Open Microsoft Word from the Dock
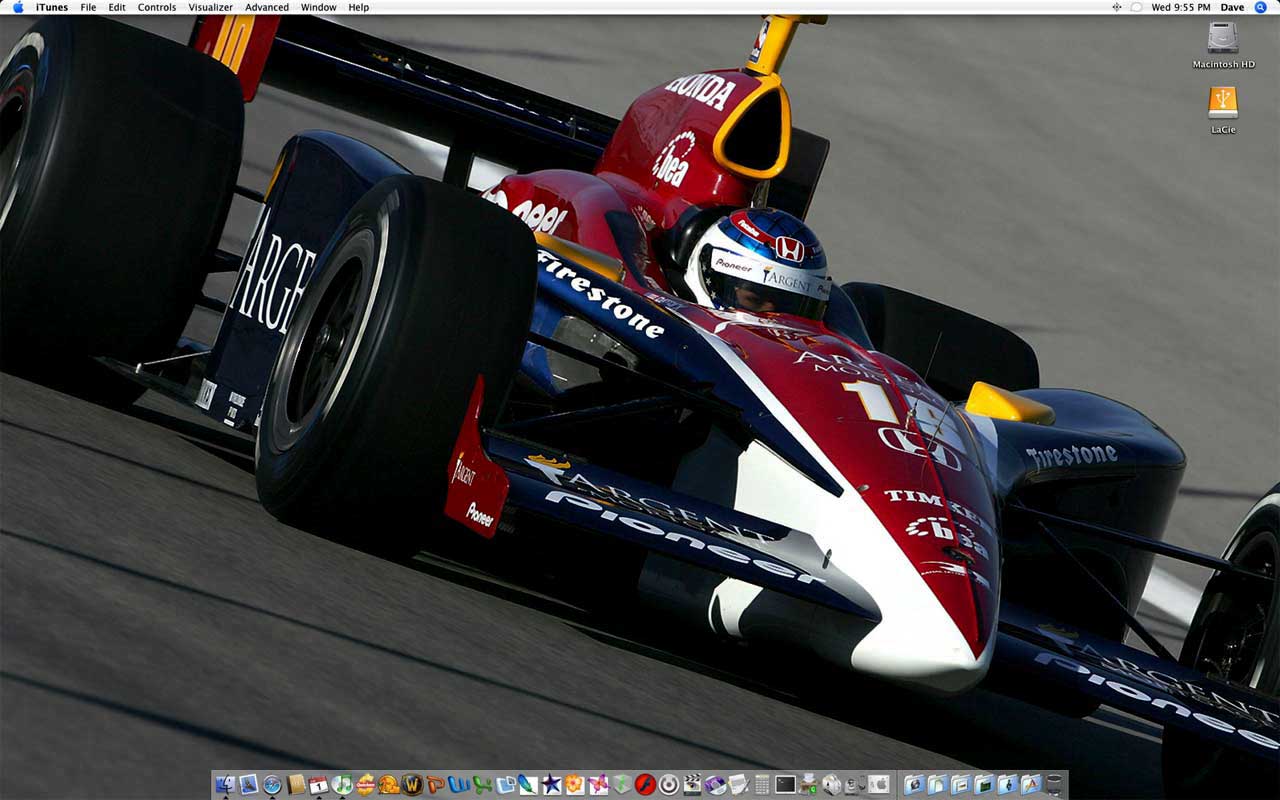Viewport: 1280px width, 800px height. pyautogui.click(x=459, y=785)
